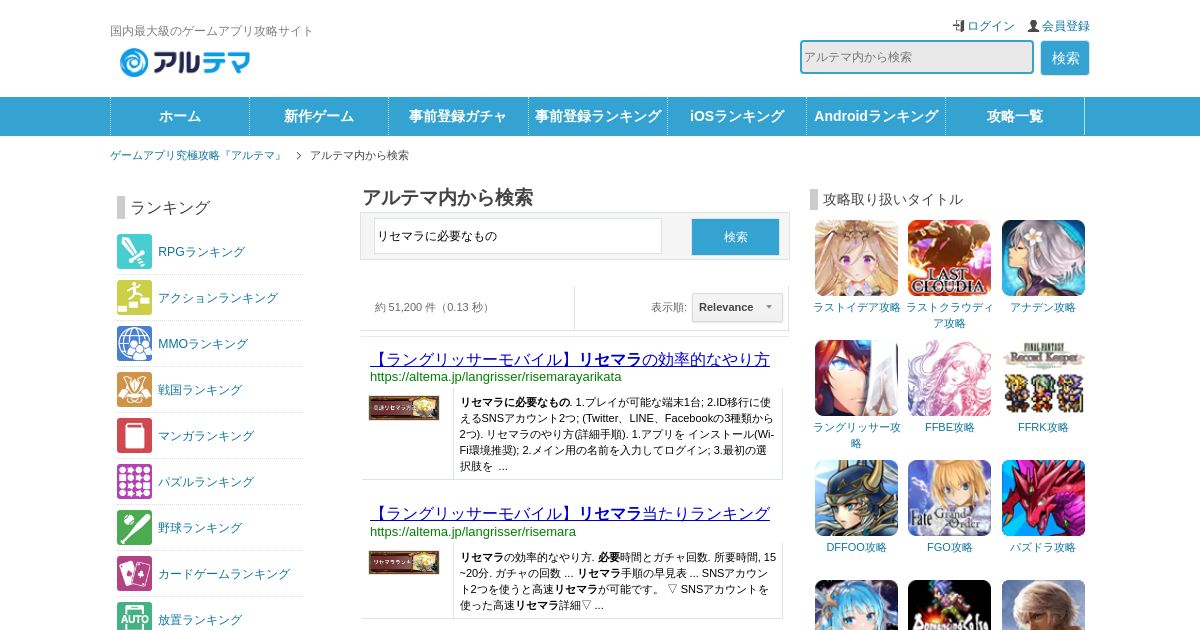Open the iOSランキング tab
This screenshot has width=1200, height=630.
click(737, 116)
